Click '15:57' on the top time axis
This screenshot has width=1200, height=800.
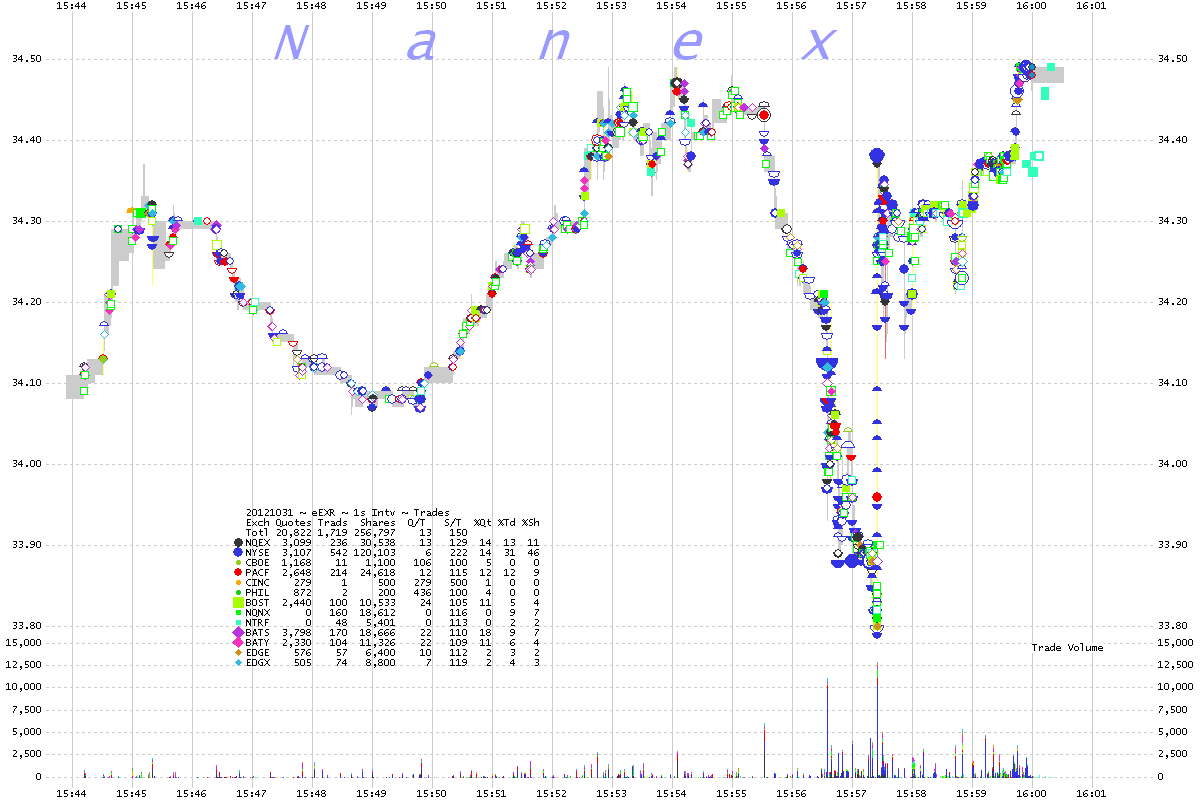[x=851, y=6]
